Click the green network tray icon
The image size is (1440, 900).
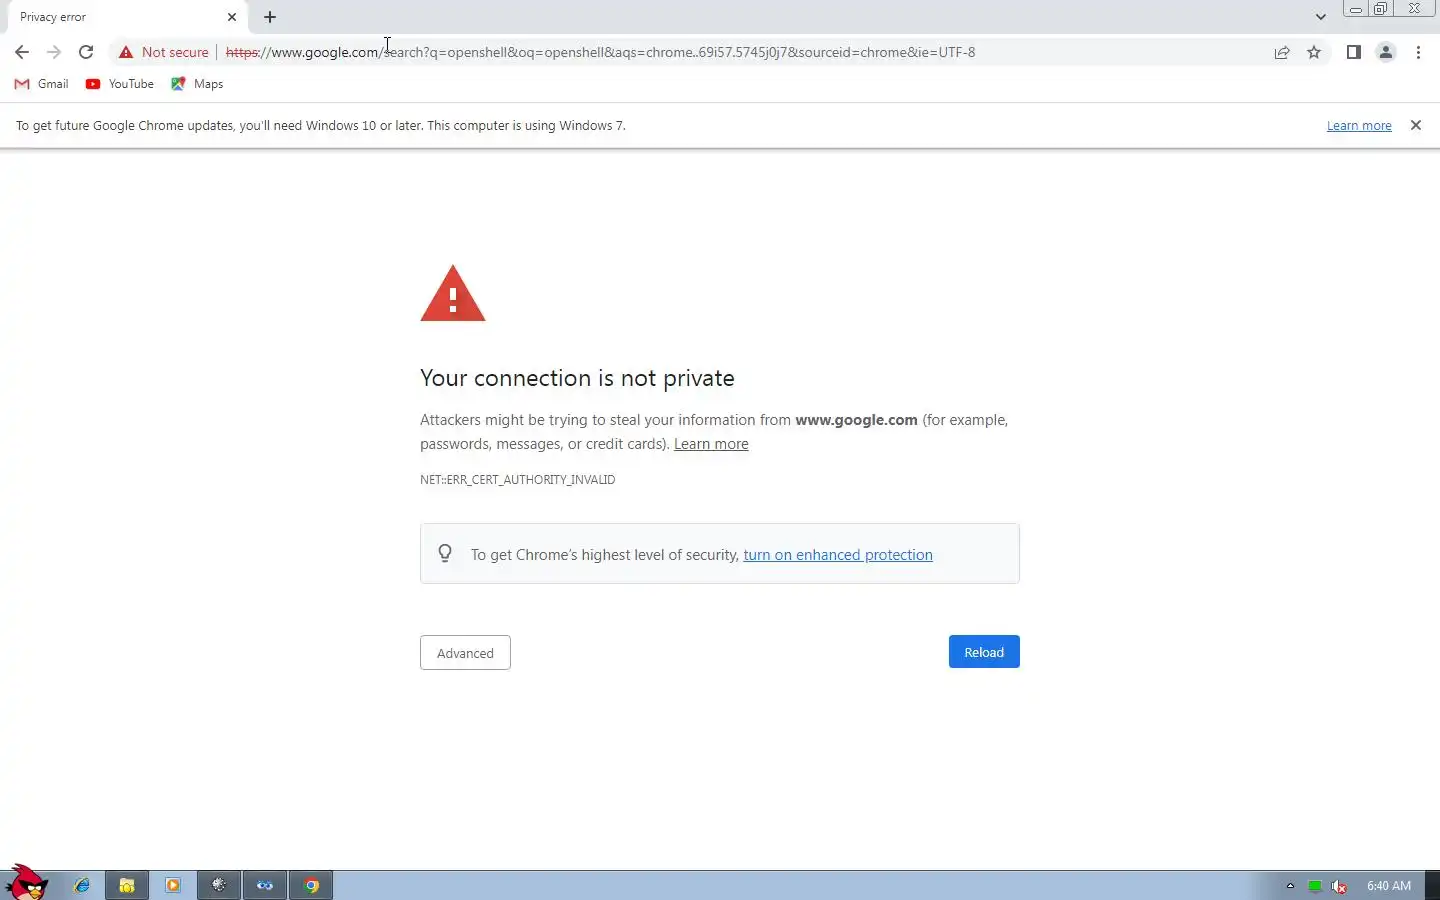tap(1315, 886)
